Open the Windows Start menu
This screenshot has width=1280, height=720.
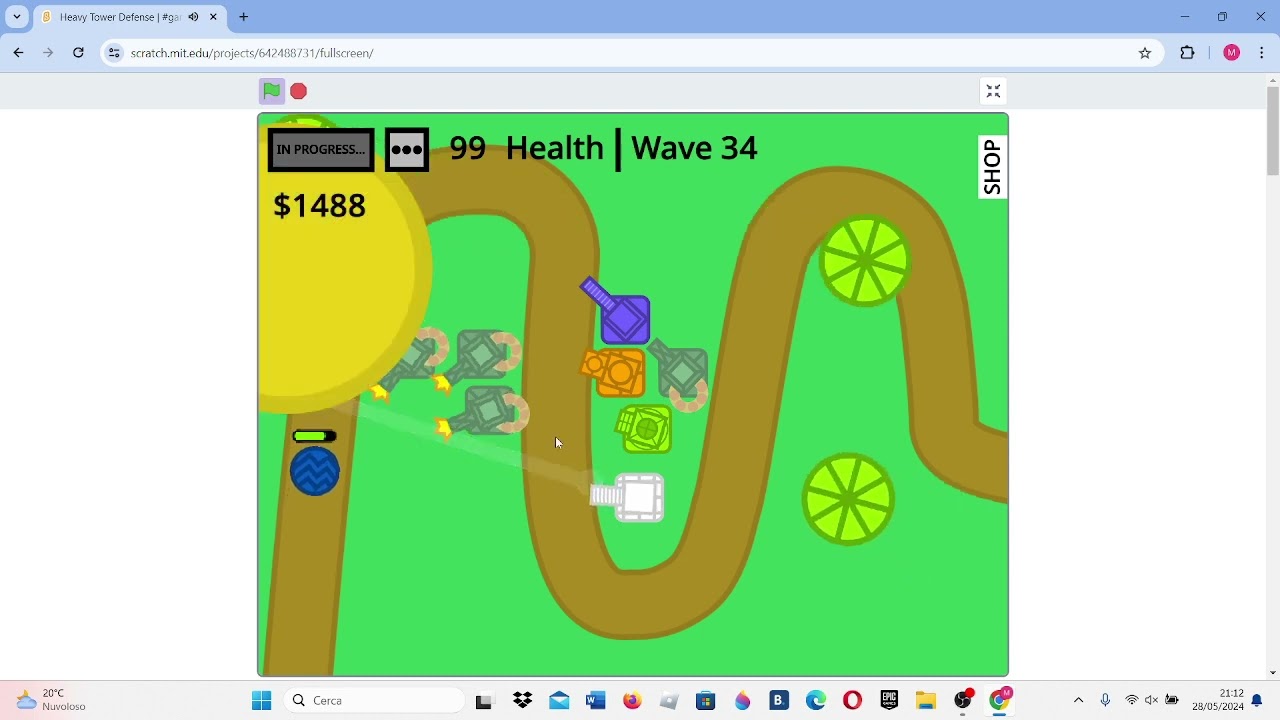(262, 701)
